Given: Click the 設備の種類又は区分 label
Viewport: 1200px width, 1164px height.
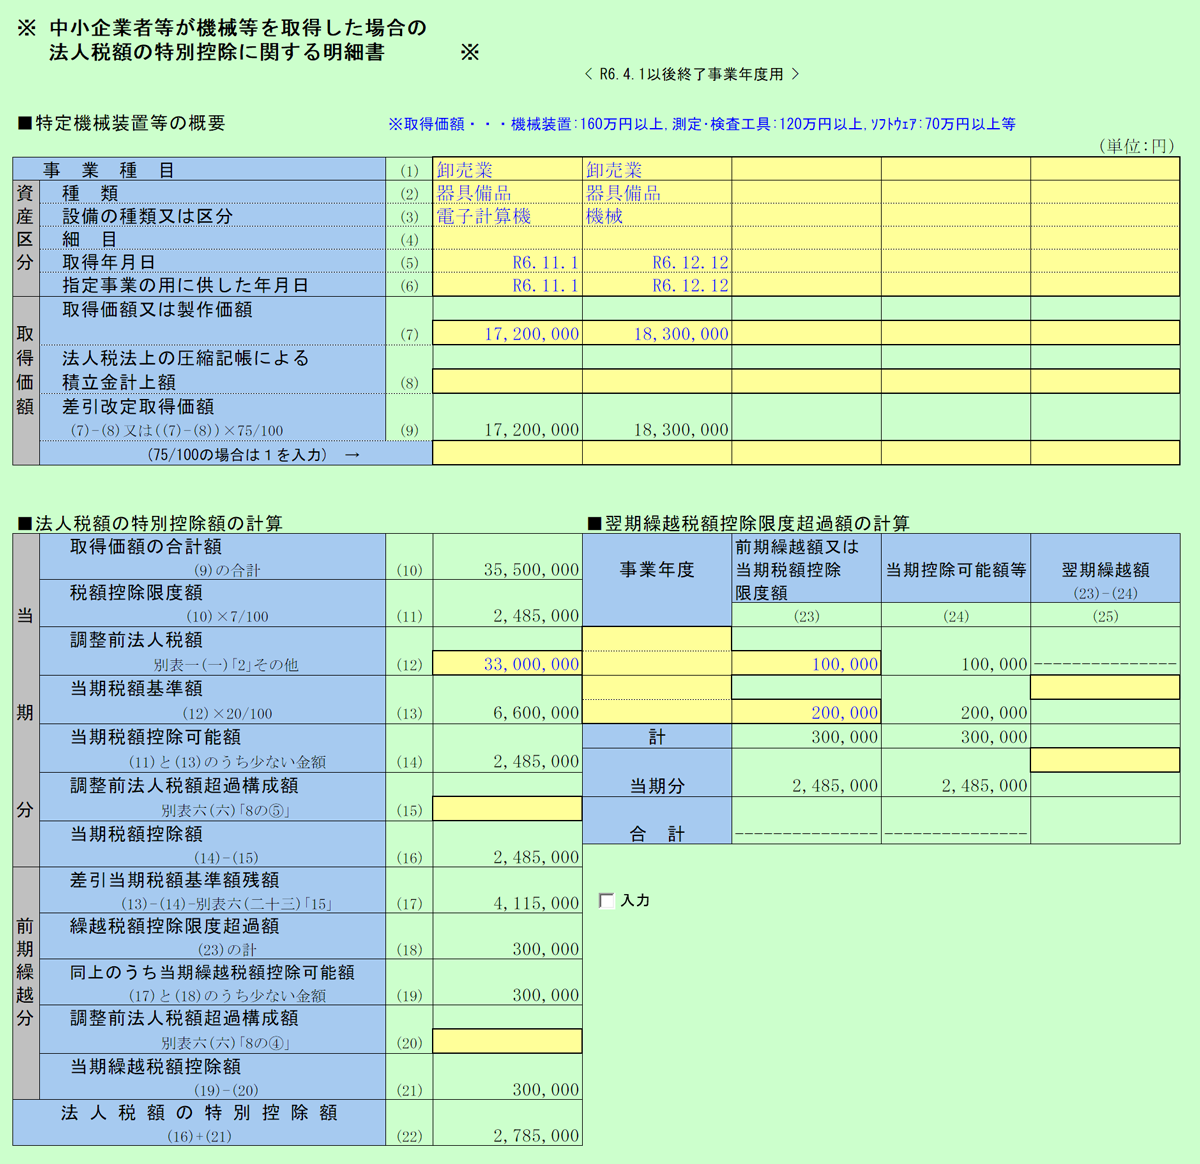Looking at the screenshot, I should pos(147,216).
